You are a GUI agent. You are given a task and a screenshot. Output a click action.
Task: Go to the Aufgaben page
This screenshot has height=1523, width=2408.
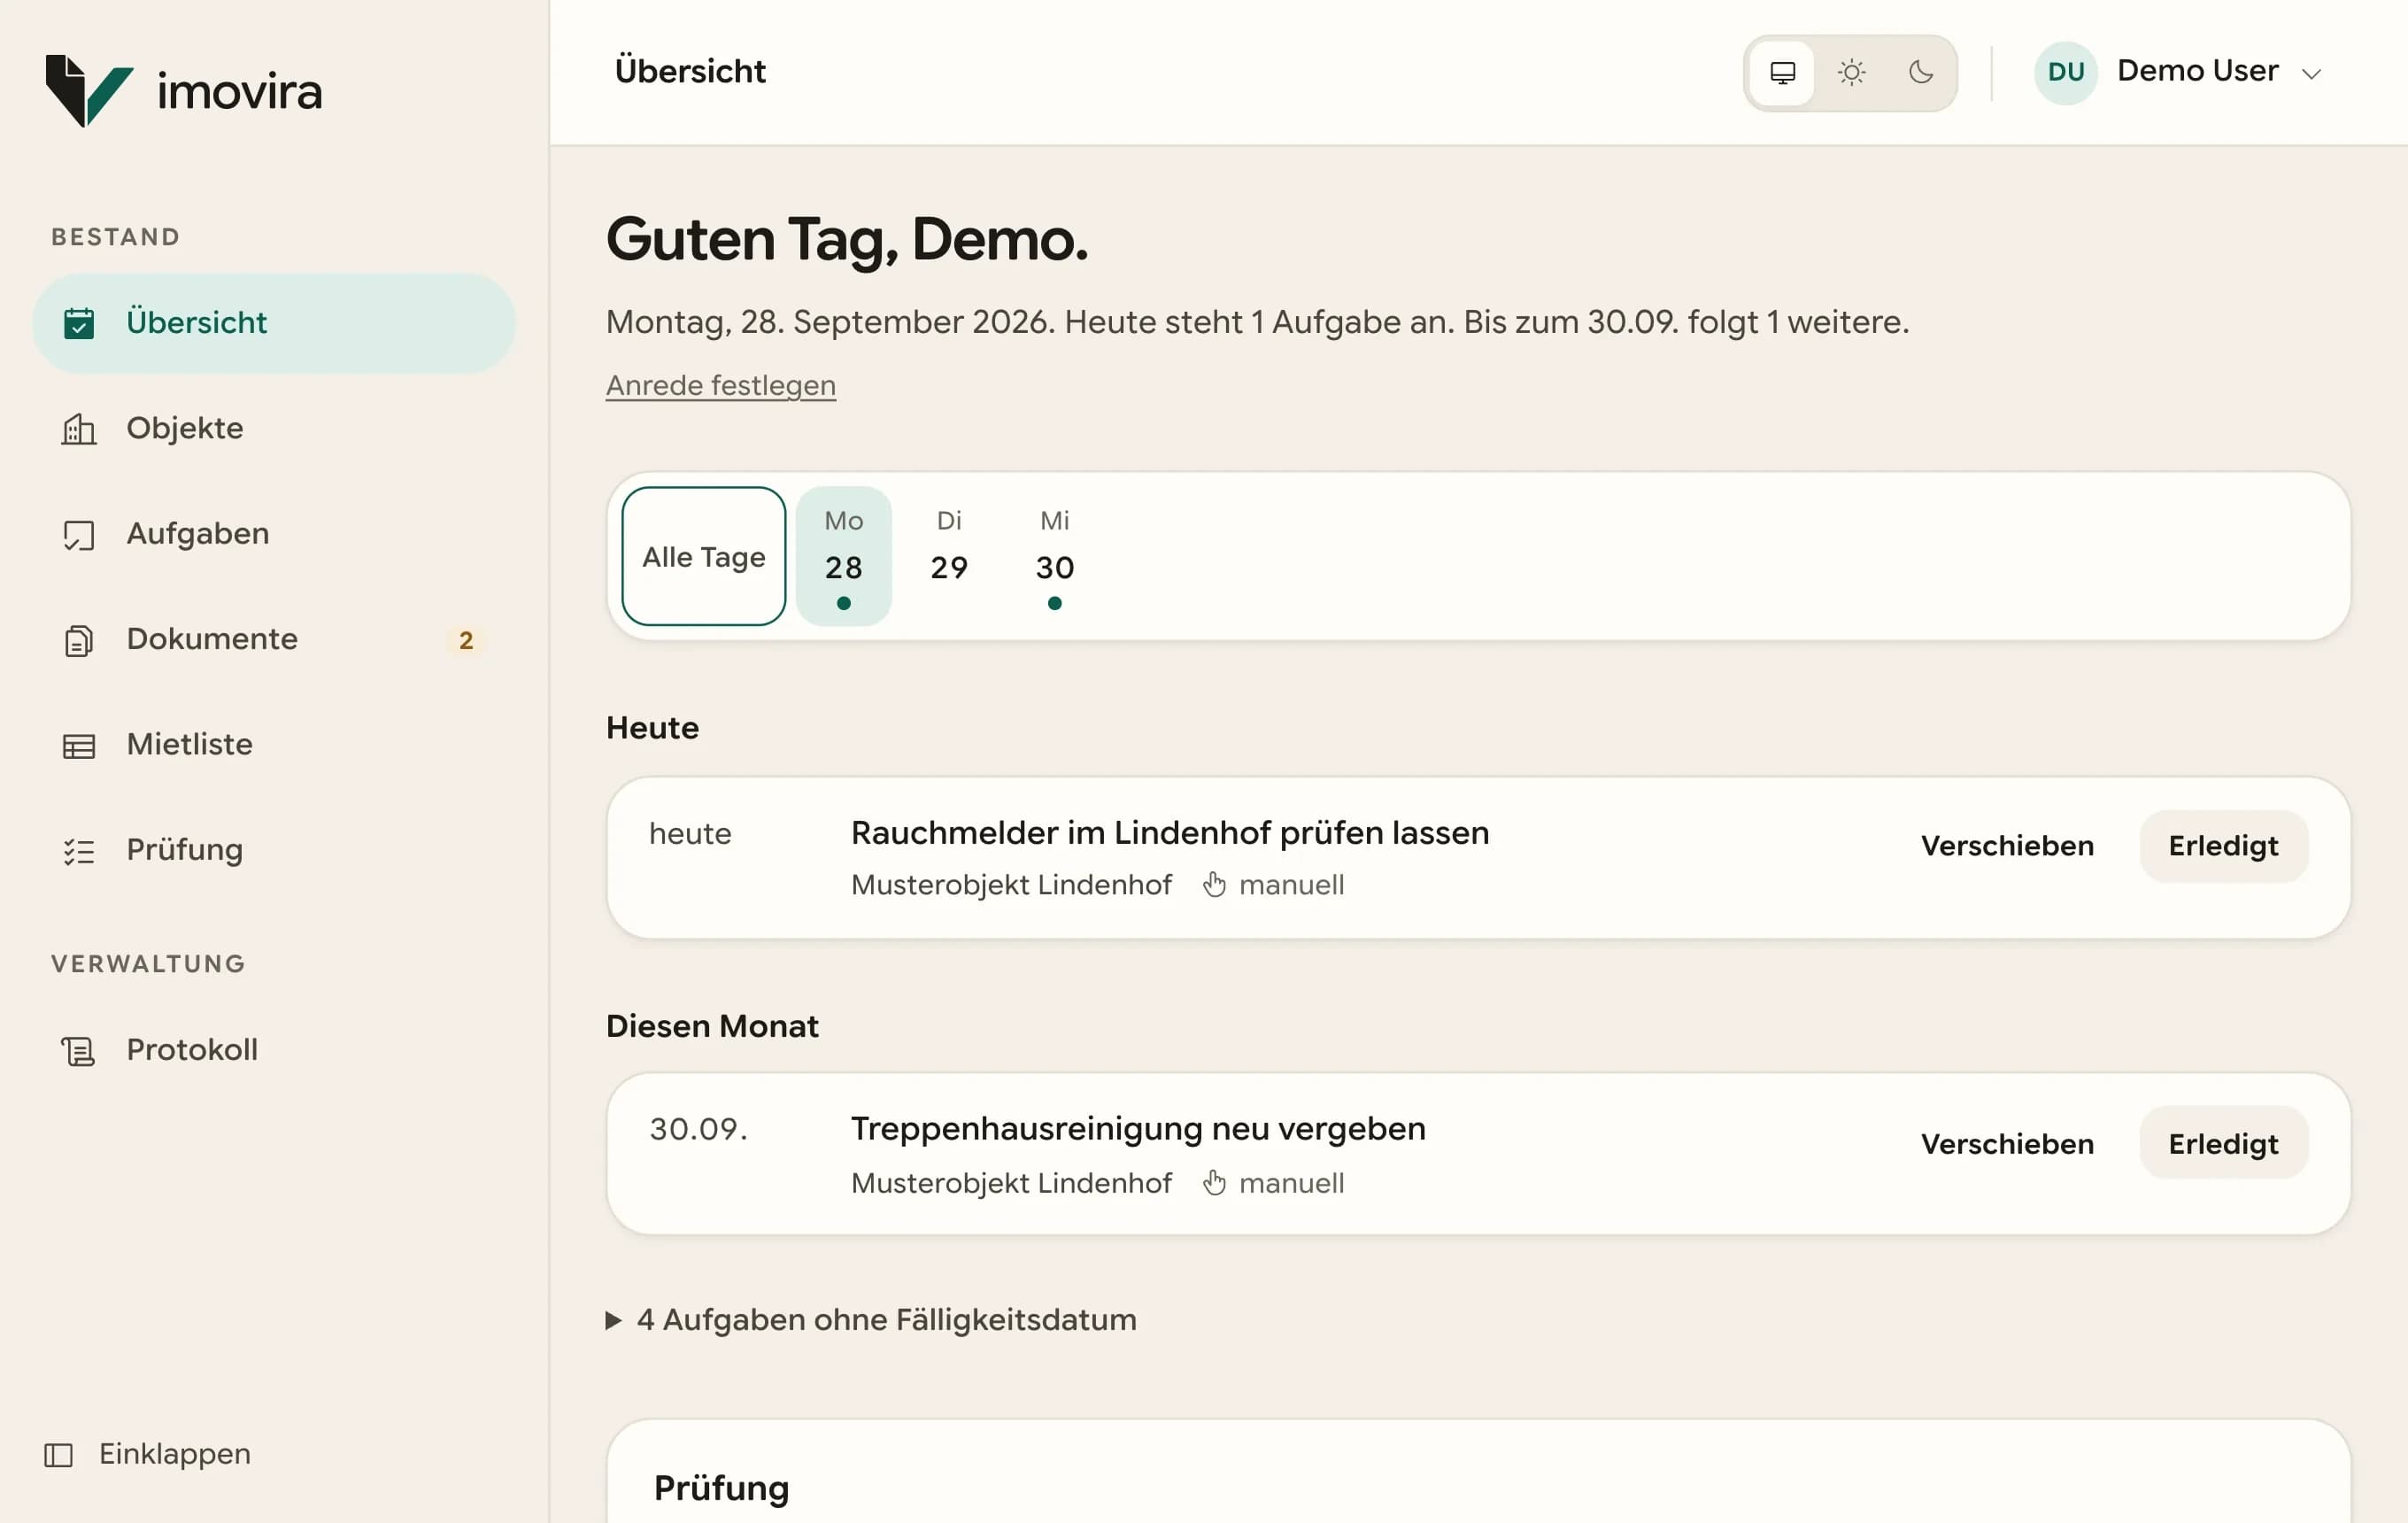click(x=274, y=535)
